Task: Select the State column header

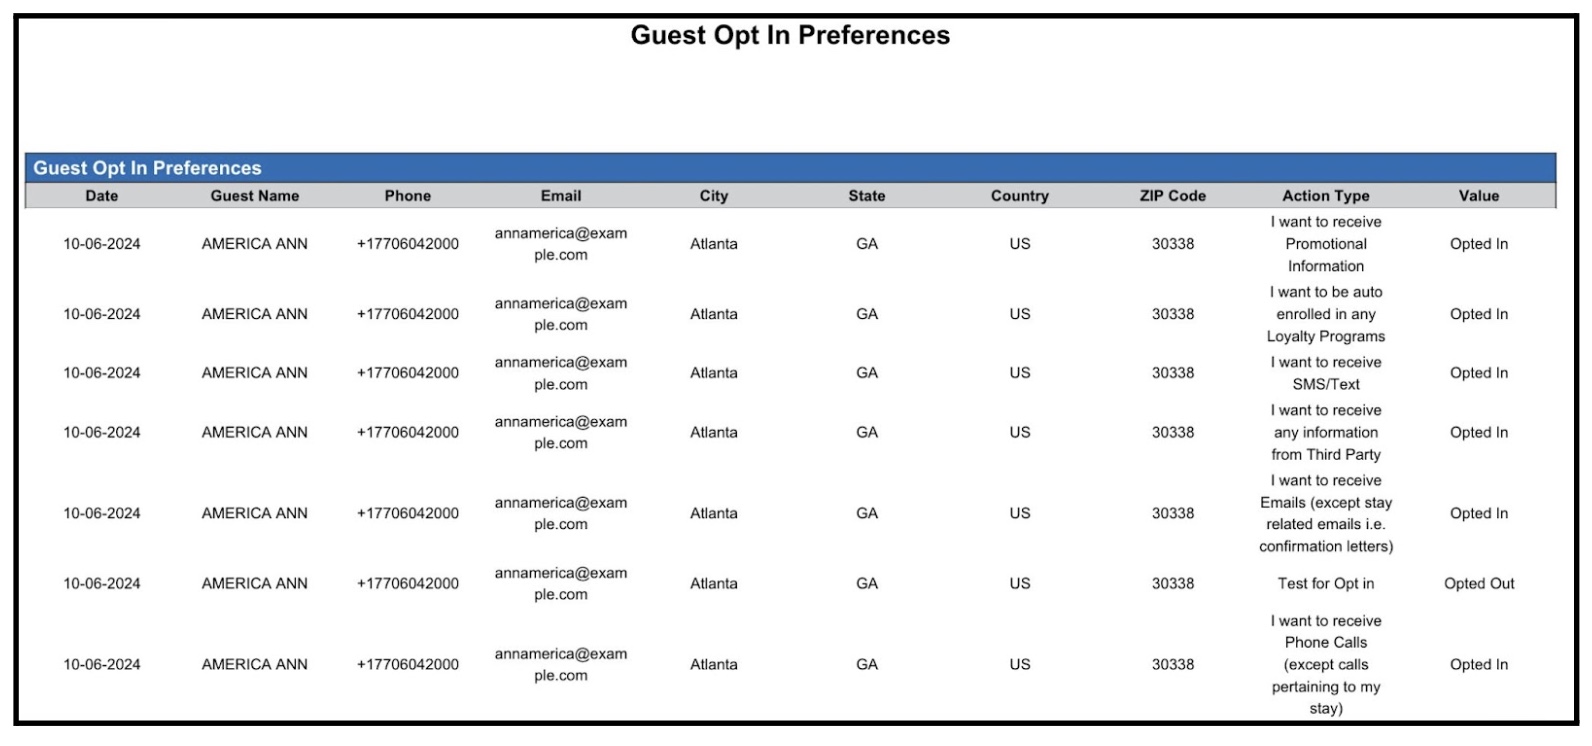Action: pyautogui.click(x=867, y=196)
